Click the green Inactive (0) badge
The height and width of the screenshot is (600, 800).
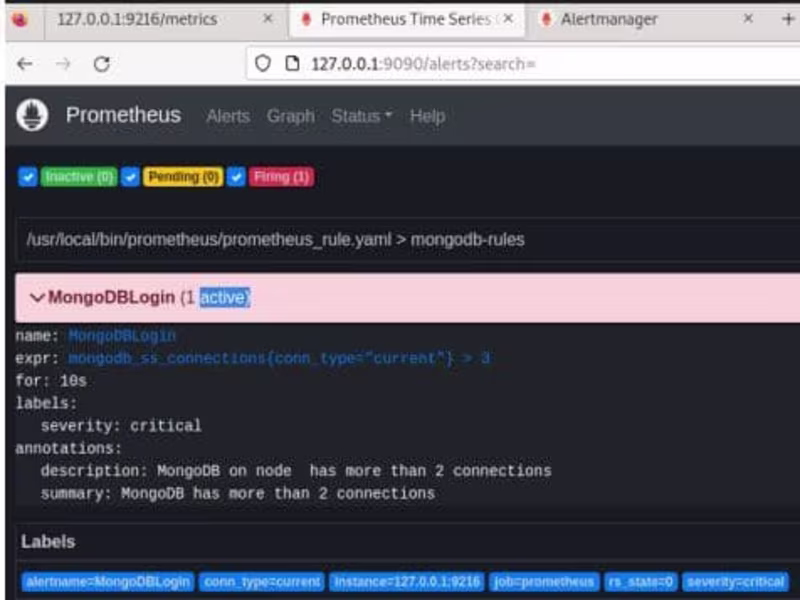(x=79, y=177)
